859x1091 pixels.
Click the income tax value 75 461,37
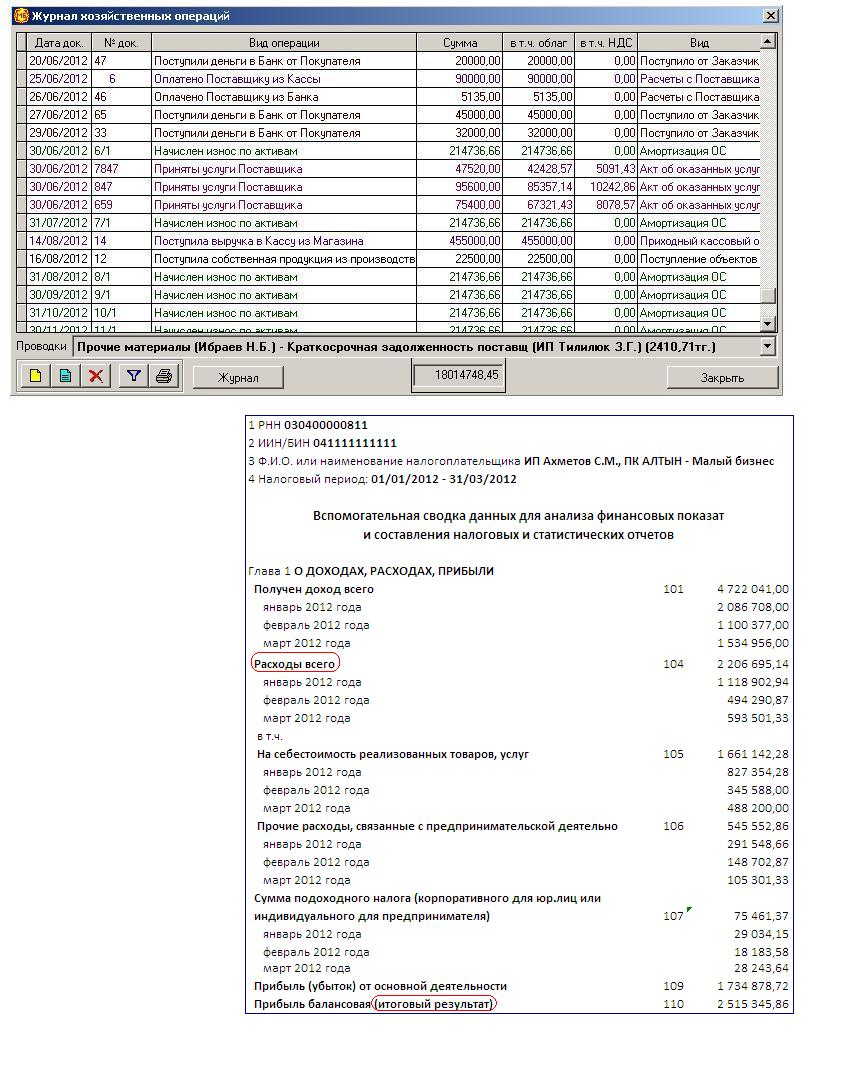pyautogui.click(x=762, y=916)
